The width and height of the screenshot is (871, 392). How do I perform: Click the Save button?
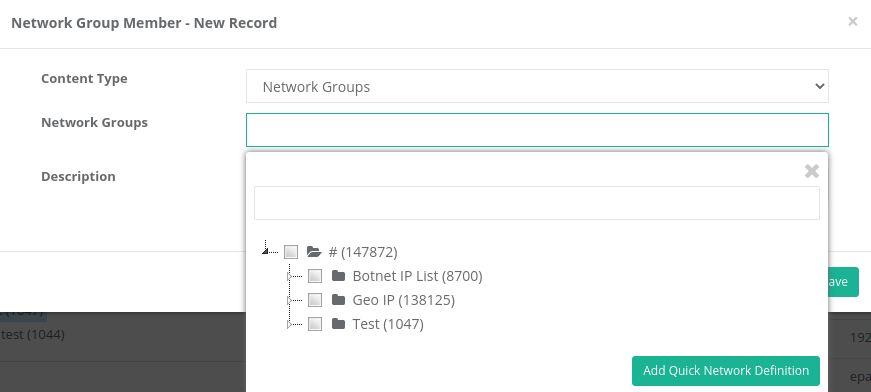839,282
